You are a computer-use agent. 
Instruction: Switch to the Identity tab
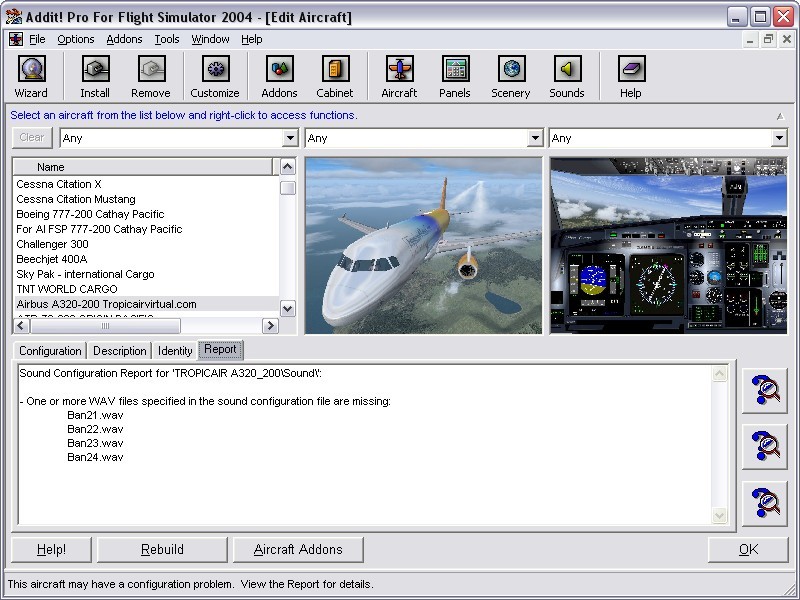click(x=175, y=351)
